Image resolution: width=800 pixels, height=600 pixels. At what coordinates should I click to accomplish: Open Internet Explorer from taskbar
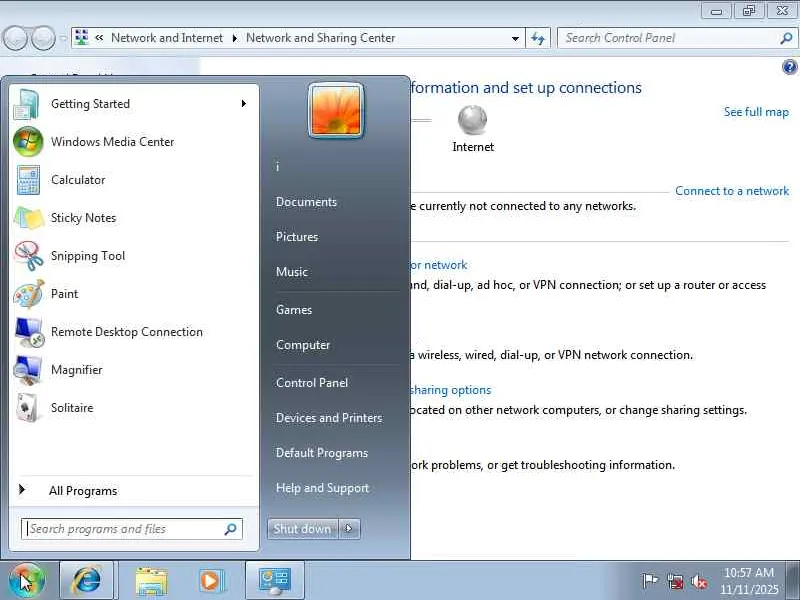pos(87,580)
